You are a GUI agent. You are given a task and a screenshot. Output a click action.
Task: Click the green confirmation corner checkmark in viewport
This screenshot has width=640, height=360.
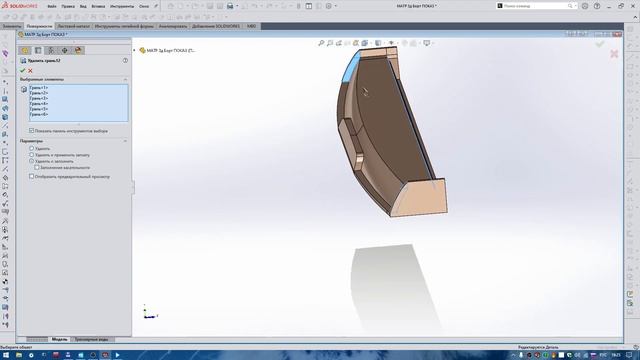600,44
